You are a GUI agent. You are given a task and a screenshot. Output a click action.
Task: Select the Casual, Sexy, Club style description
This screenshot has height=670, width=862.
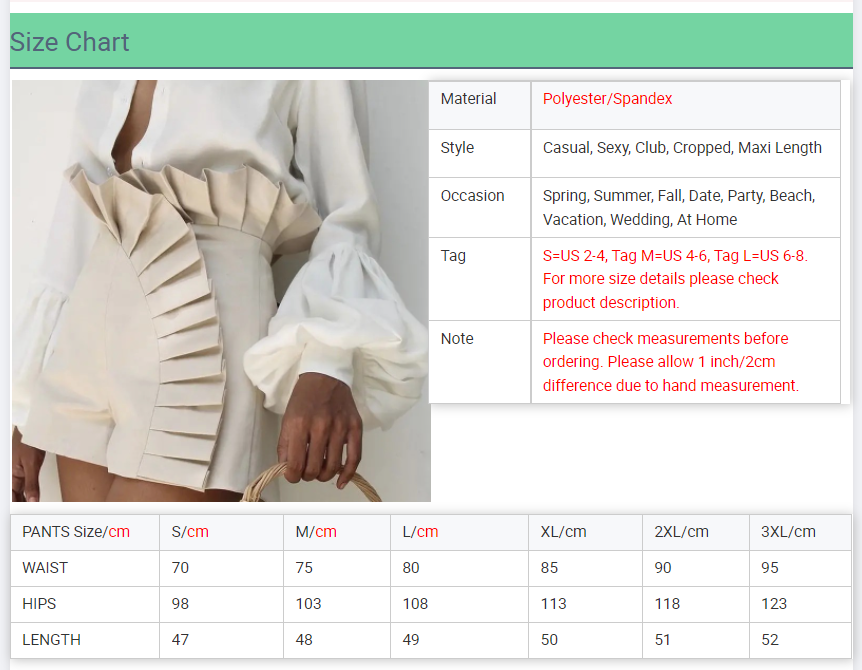(x=682, y=148)
